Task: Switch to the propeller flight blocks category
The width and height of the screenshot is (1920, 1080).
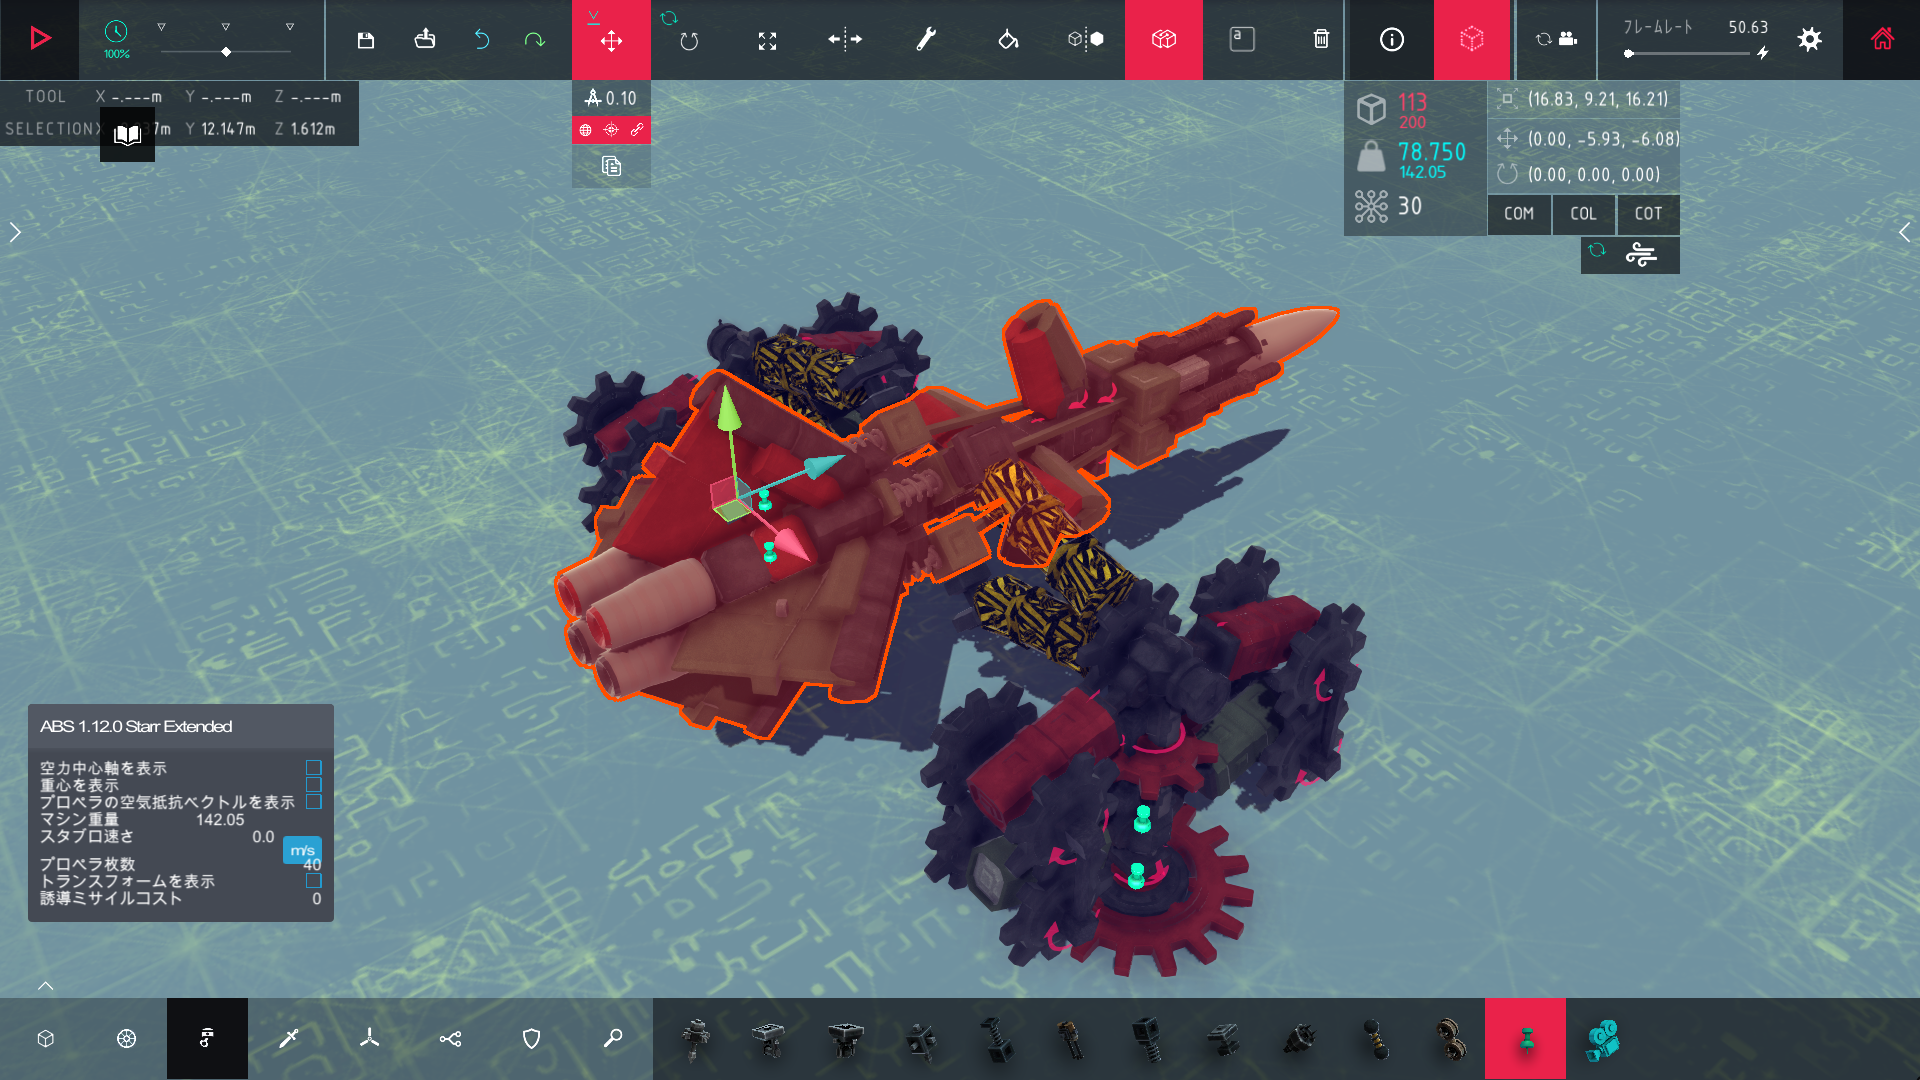Action: 369,1039
